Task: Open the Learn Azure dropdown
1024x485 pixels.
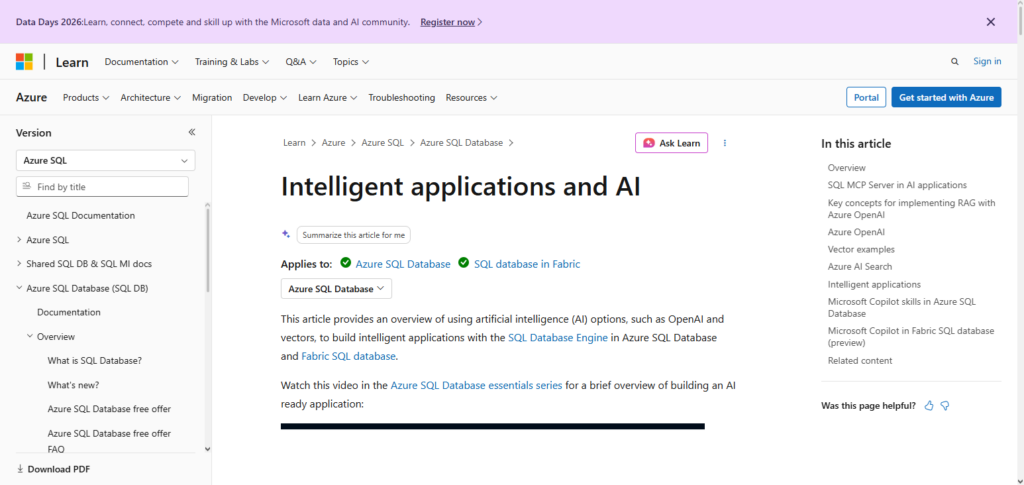Action: (x=327, y=98)
